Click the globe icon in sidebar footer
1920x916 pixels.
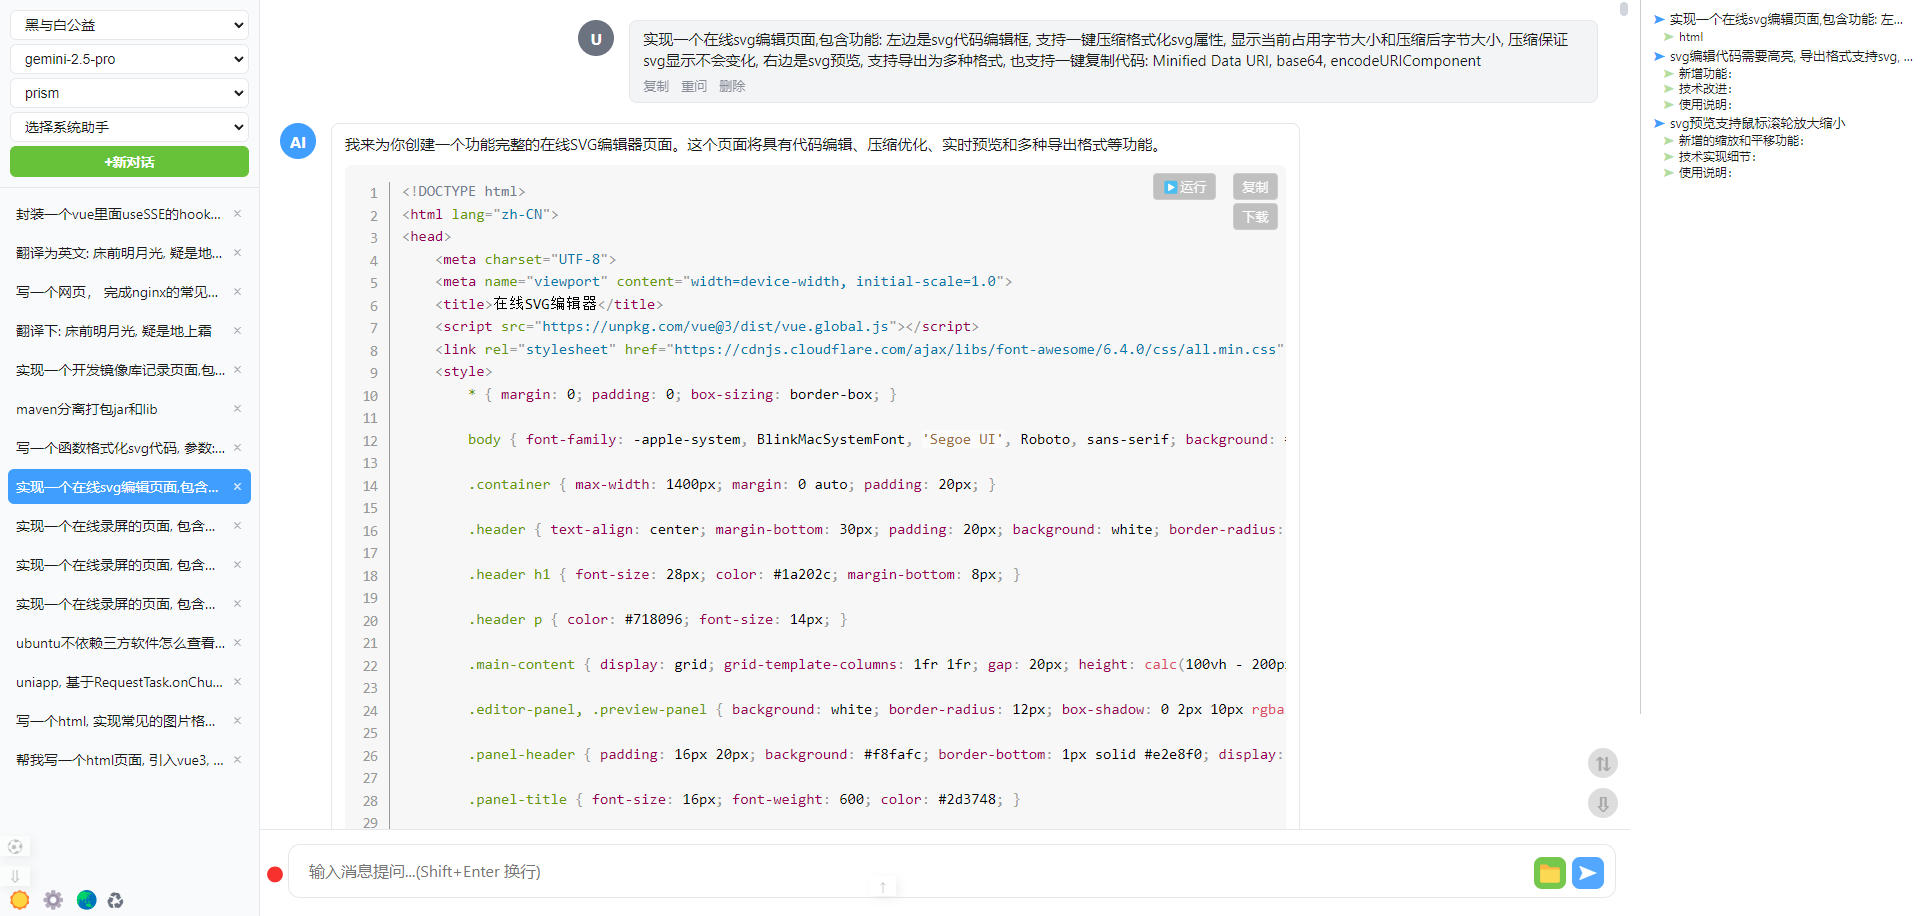click(87, 900)
